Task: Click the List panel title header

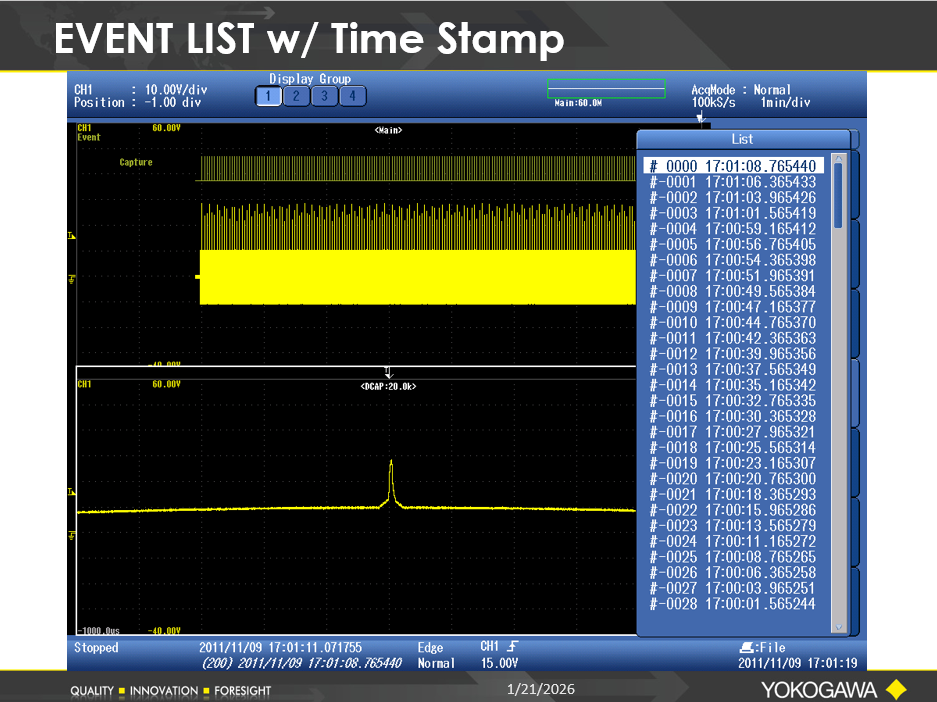Action: tap(742, 139)
